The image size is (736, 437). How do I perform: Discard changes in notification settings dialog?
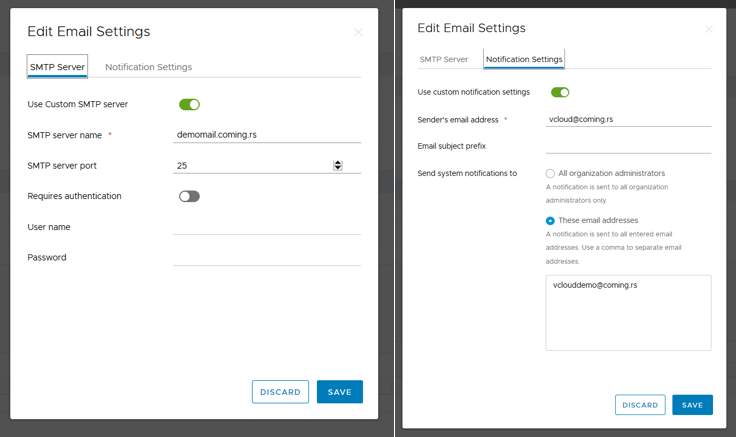[x=640, y=405]
